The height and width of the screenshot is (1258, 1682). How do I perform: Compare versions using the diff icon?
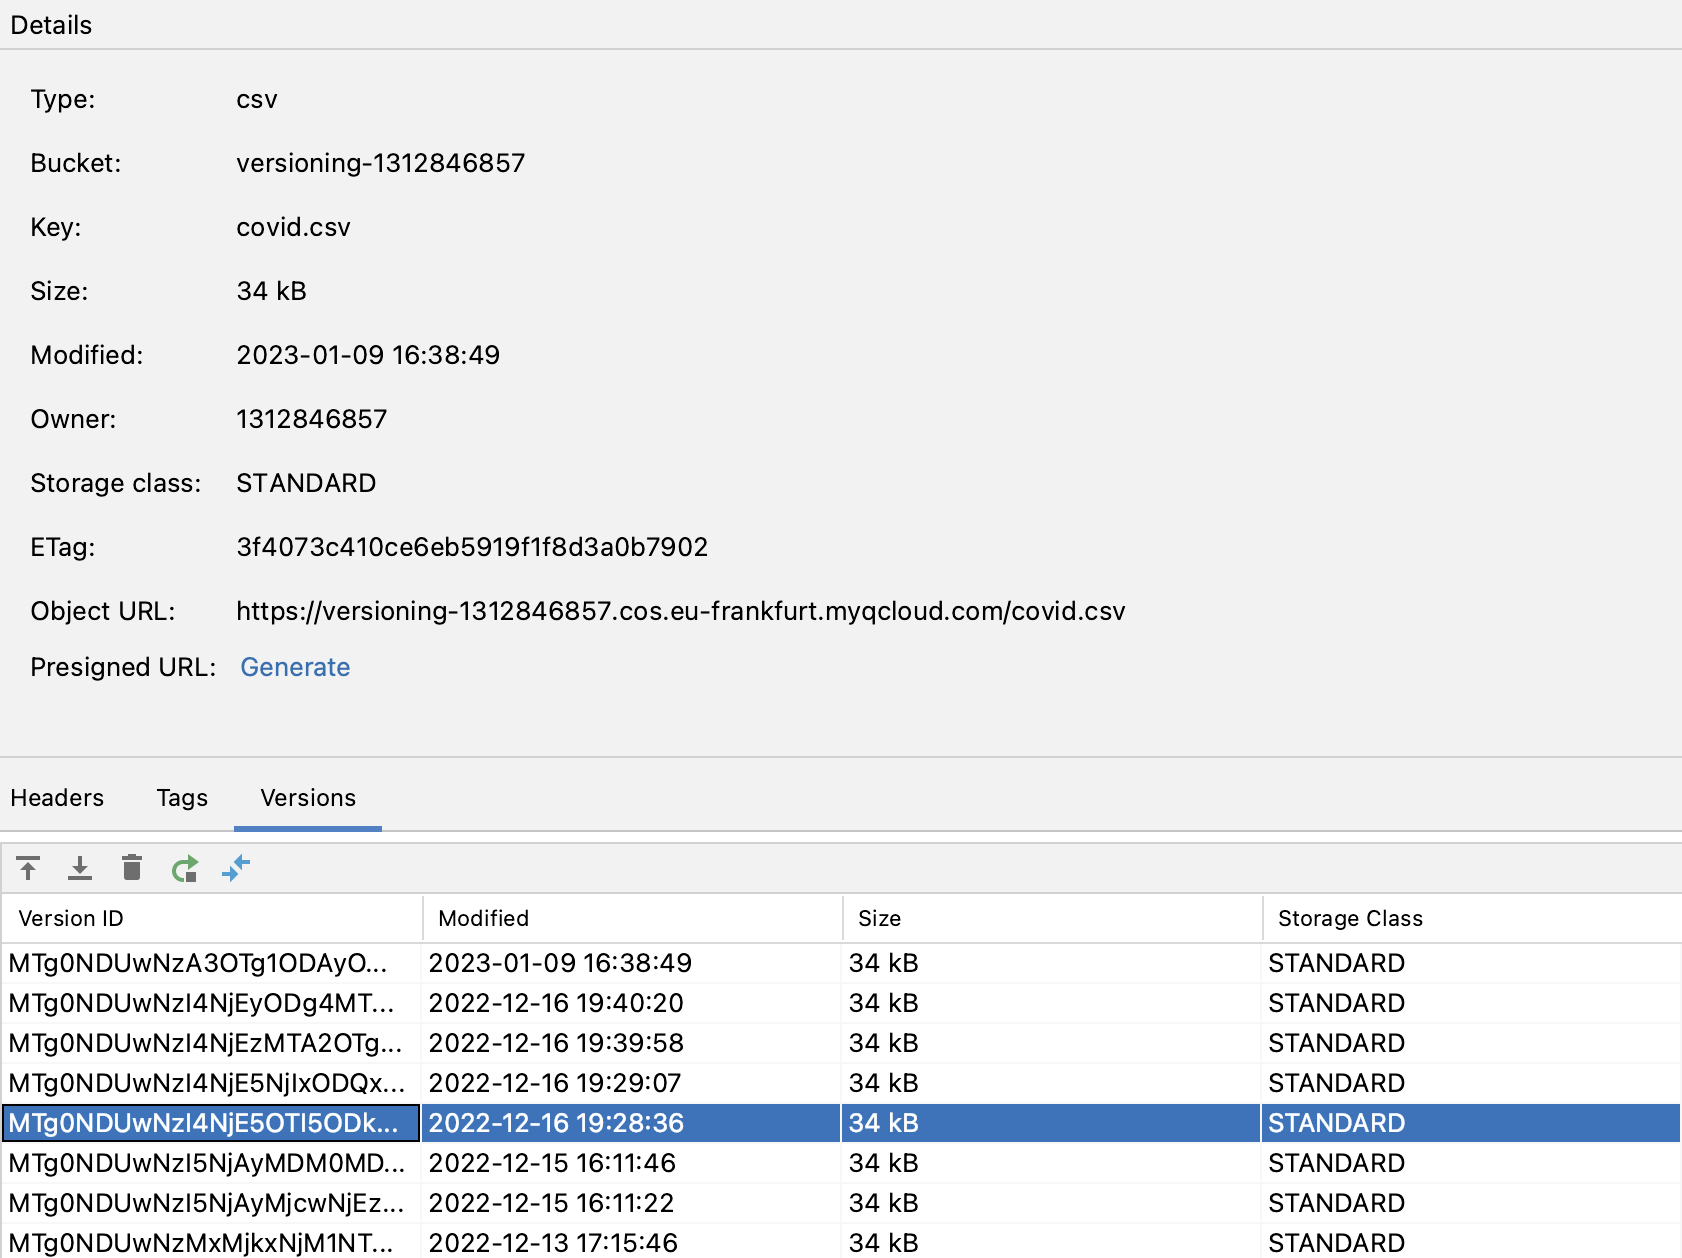point(237,868)
